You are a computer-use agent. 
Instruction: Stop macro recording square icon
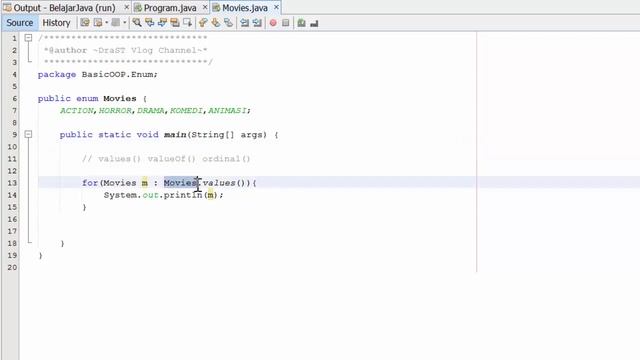pos(285,23)
